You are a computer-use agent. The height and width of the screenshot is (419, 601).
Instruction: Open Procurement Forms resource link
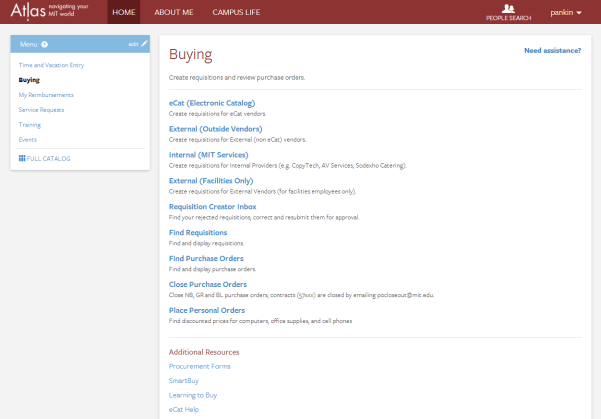coord(199,367)
